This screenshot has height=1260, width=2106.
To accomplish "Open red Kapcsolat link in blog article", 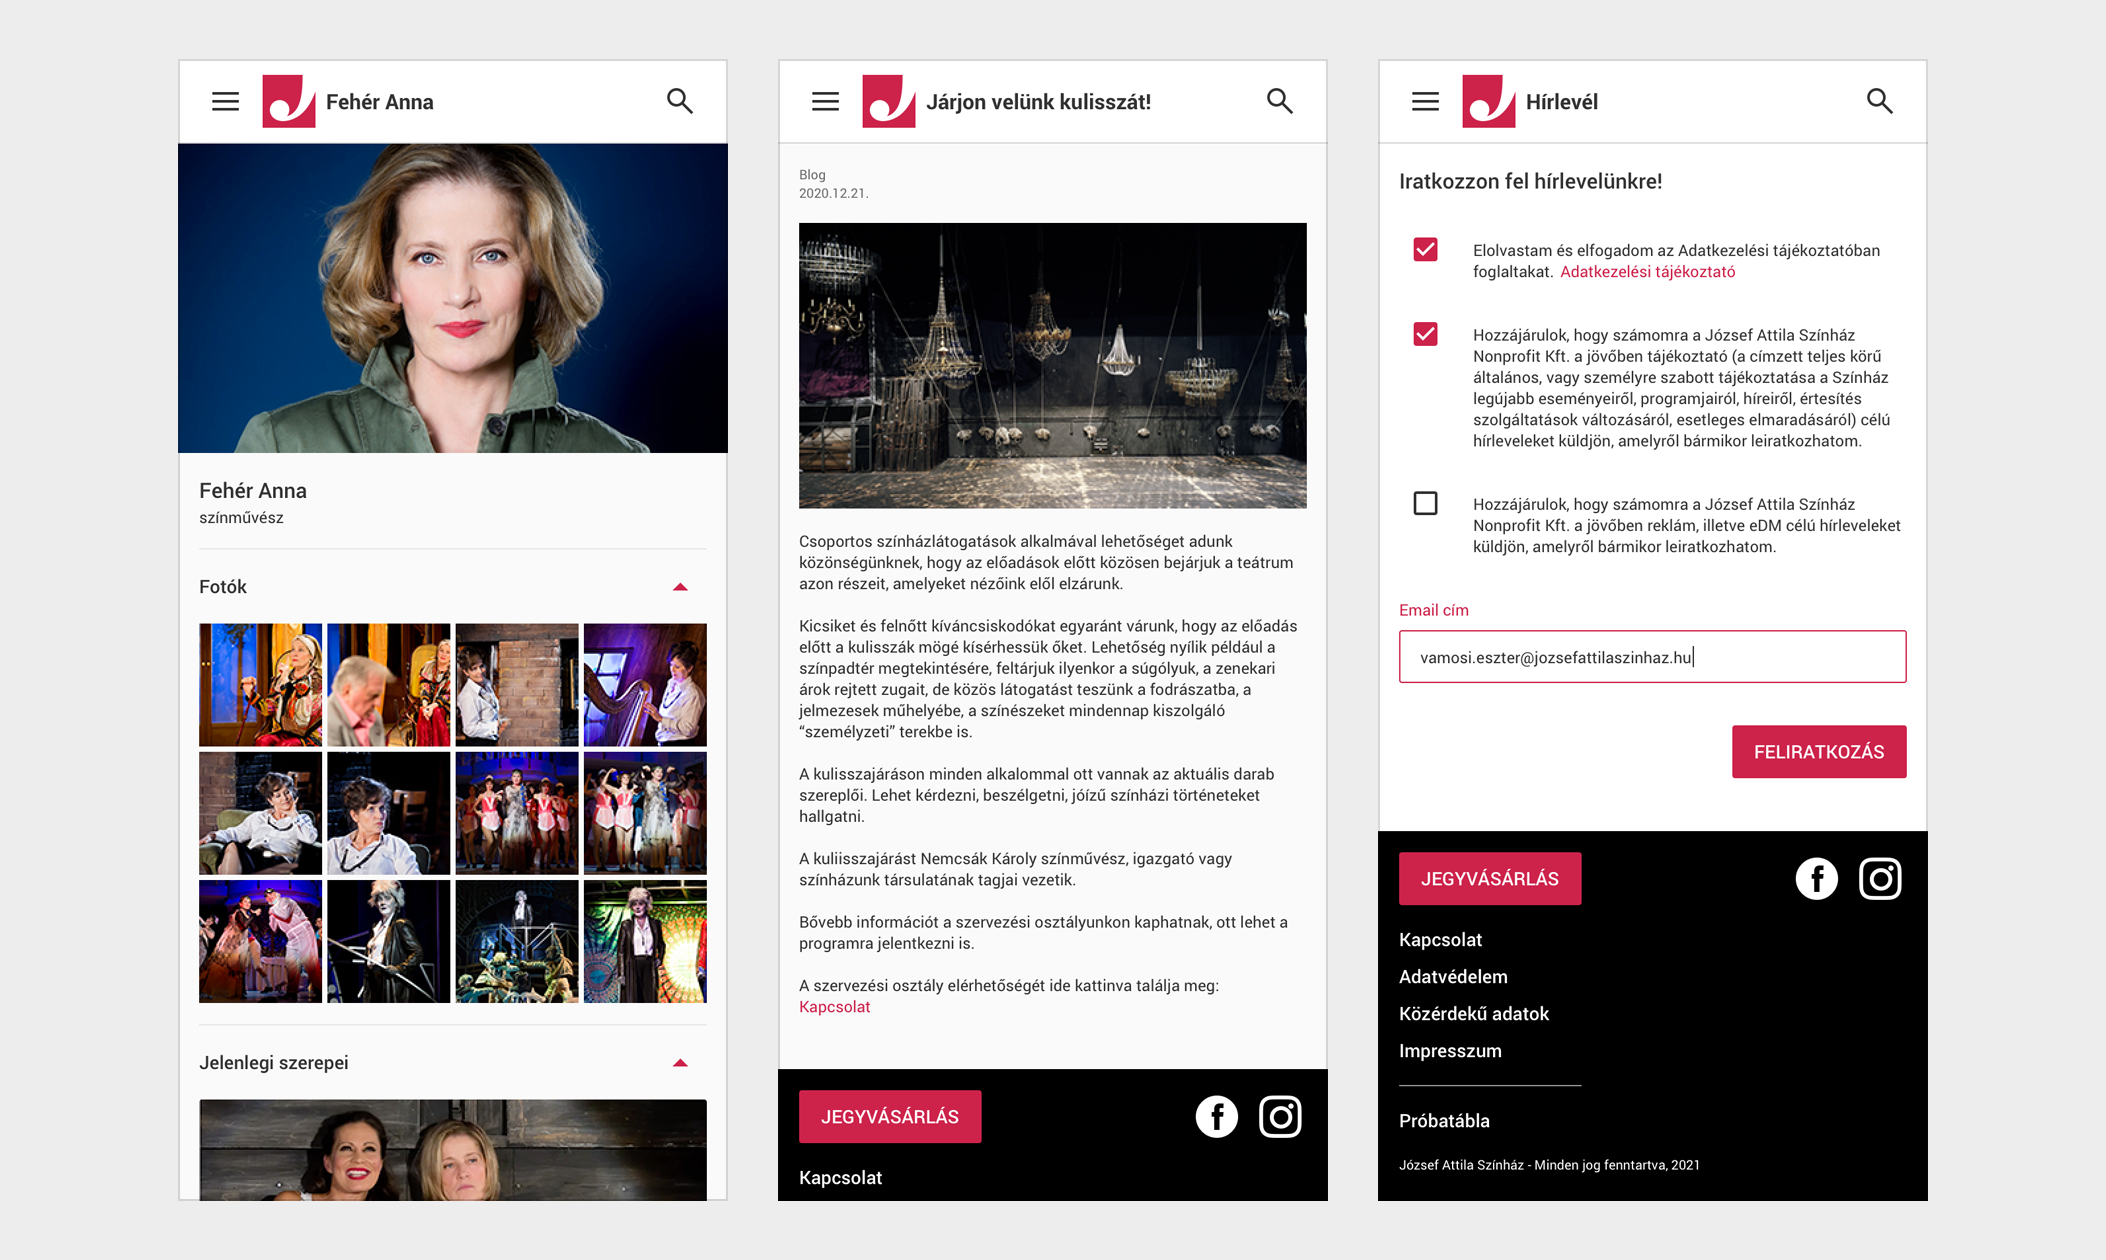I will click(835, 1007).
